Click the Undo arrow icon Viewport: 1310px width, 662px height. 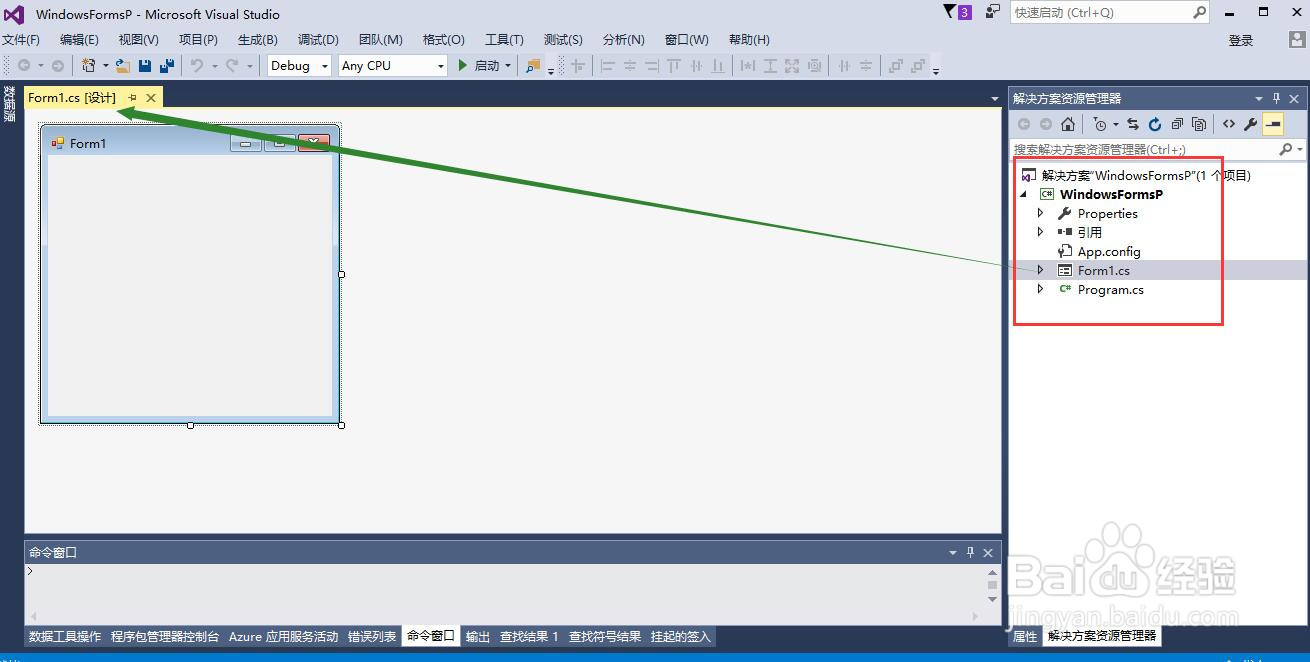(196, 66)
